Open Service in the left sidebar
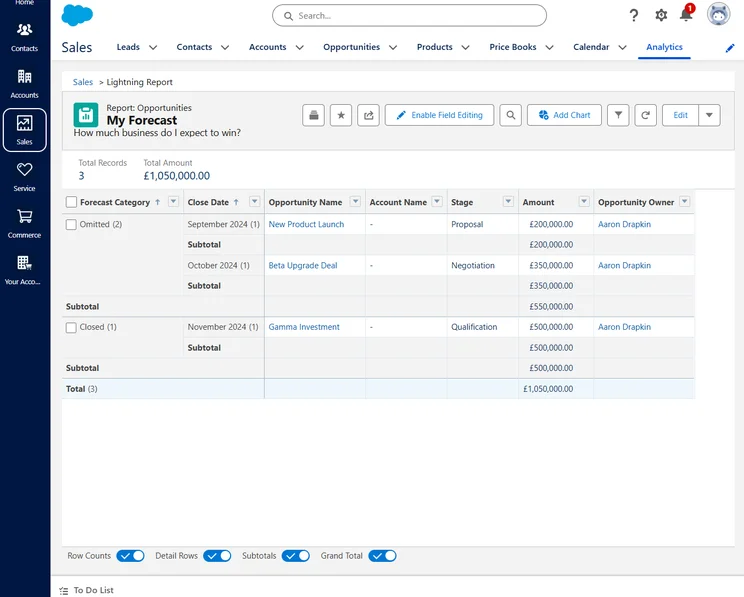Image resolution: width=744 pixels, height=597 pixels. [x=25, y=177]
